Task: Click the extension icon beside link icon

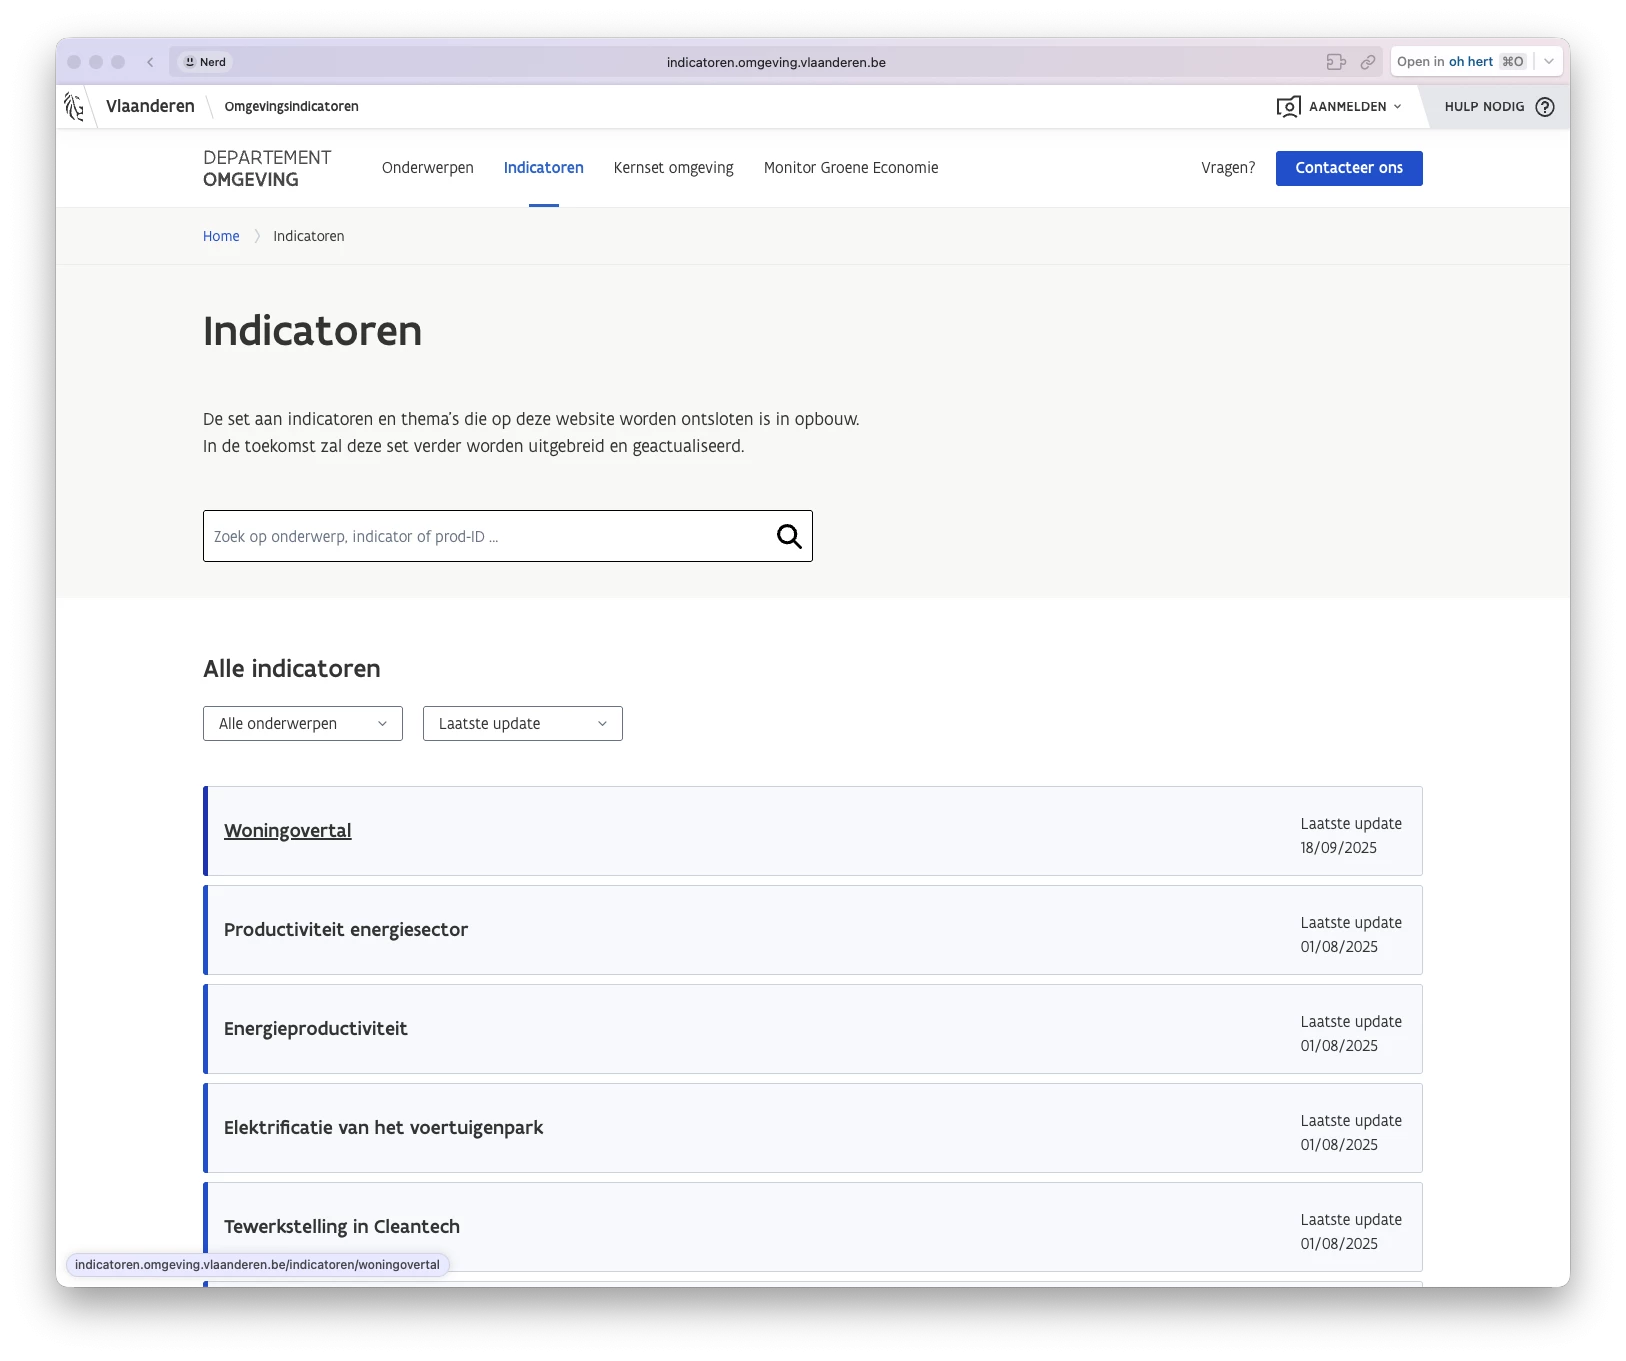Action: (1336, 62)
